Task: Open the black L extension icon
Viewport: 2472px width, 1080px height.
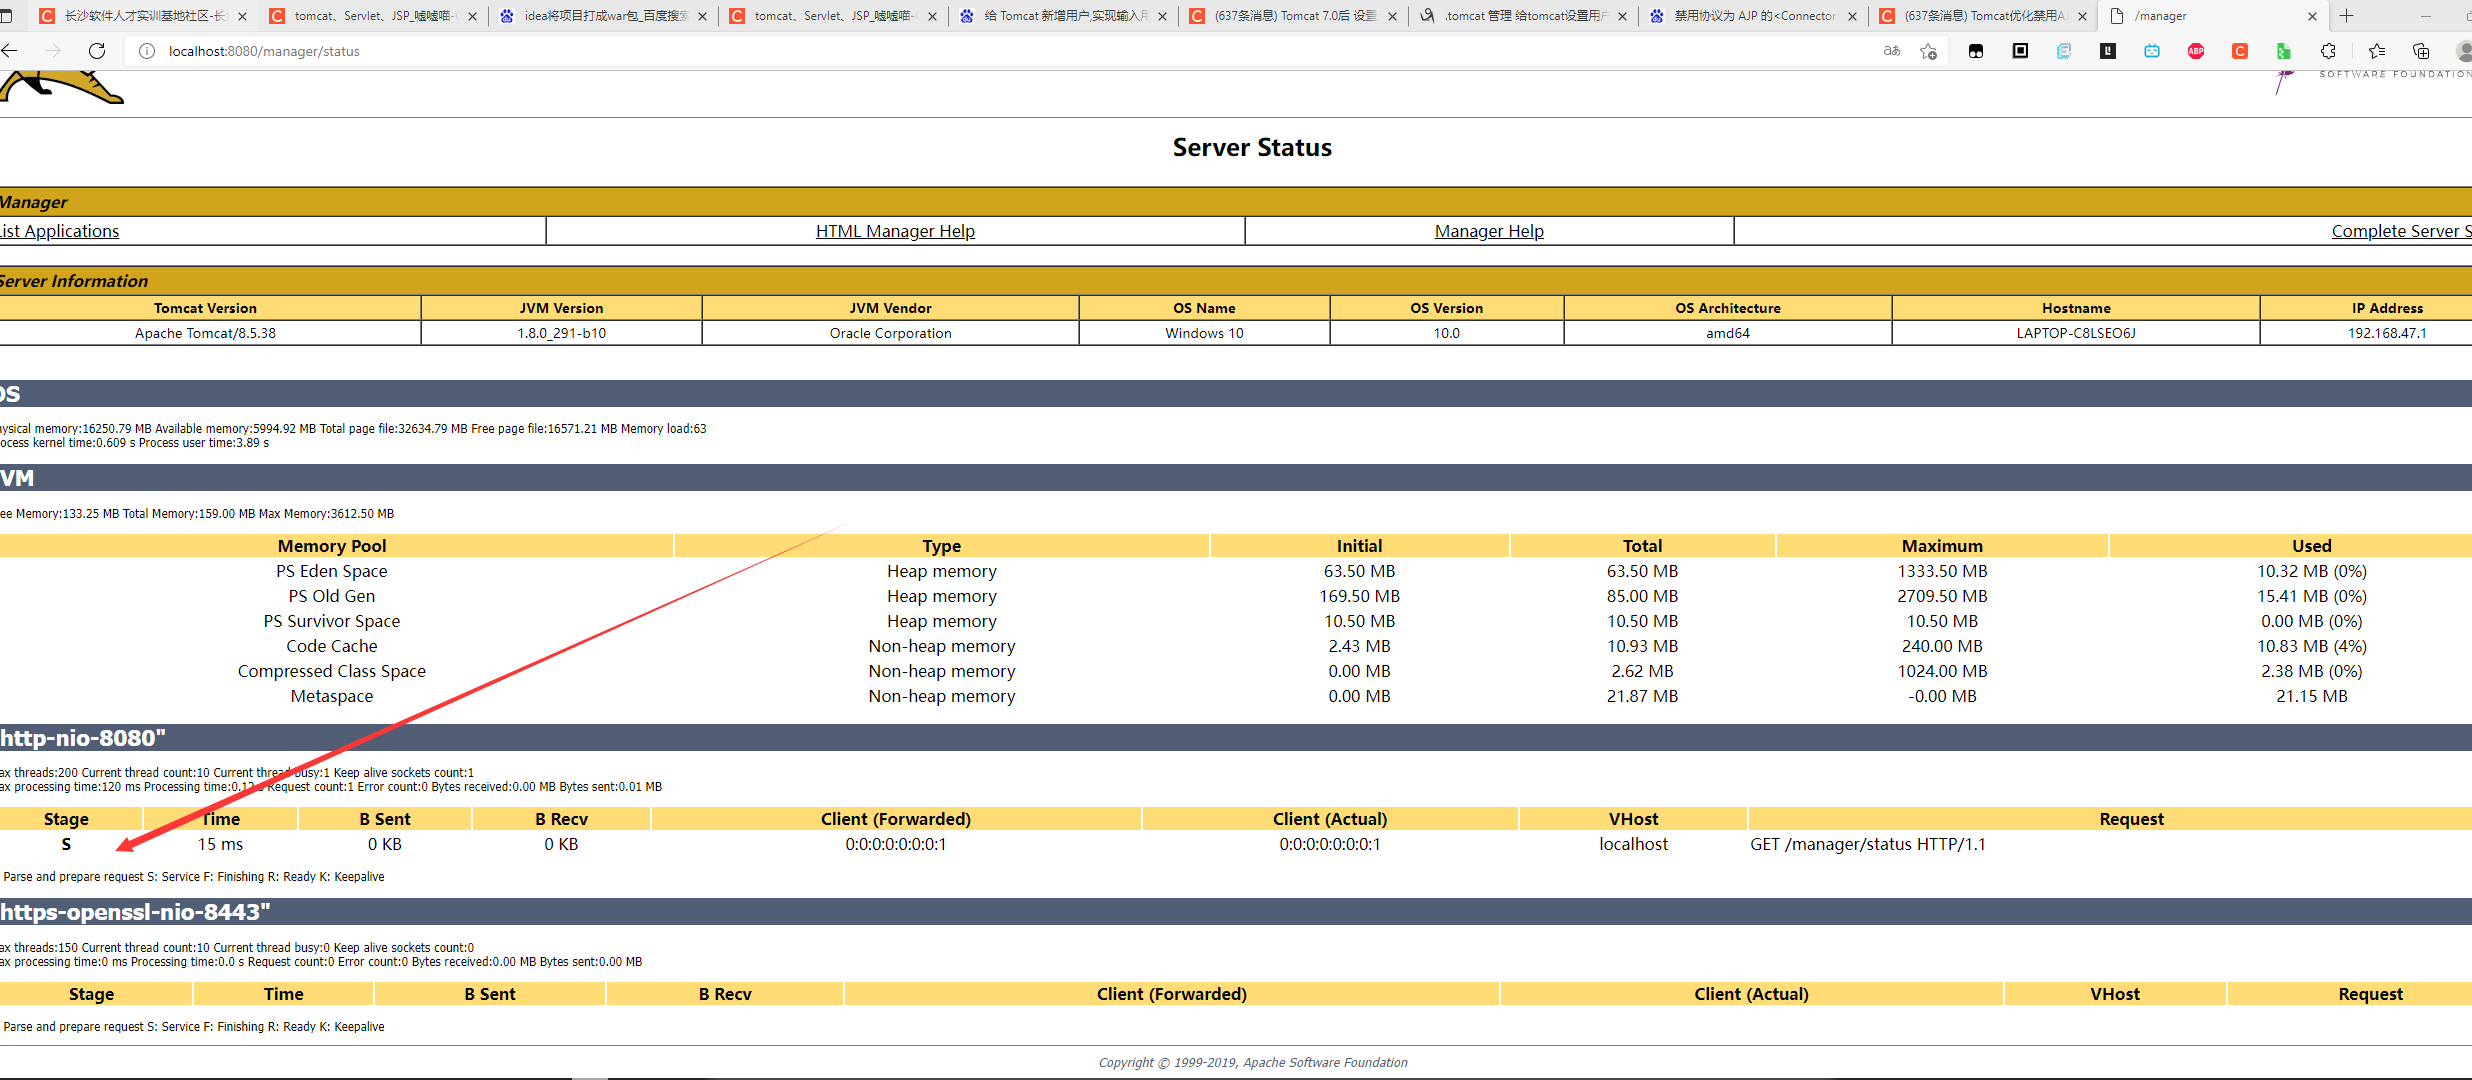Action: coord(2108,51)
